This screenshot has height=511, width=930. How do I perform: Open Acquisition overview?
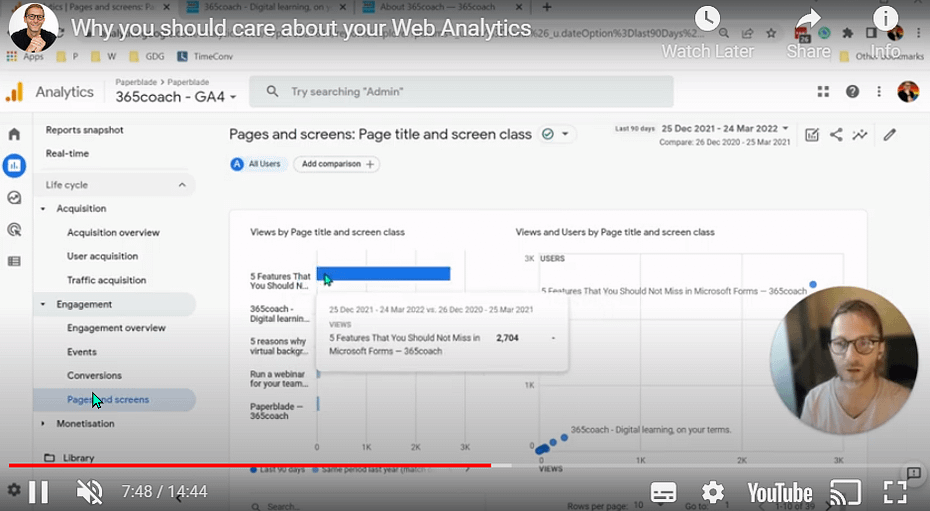113,233
